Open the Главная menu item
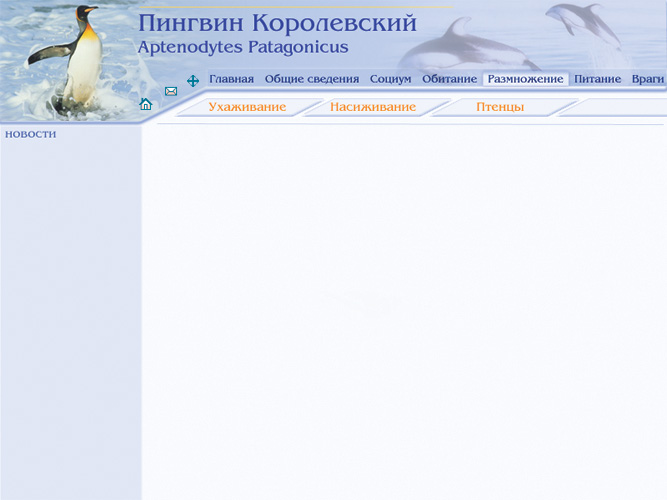 coord(231,79)
